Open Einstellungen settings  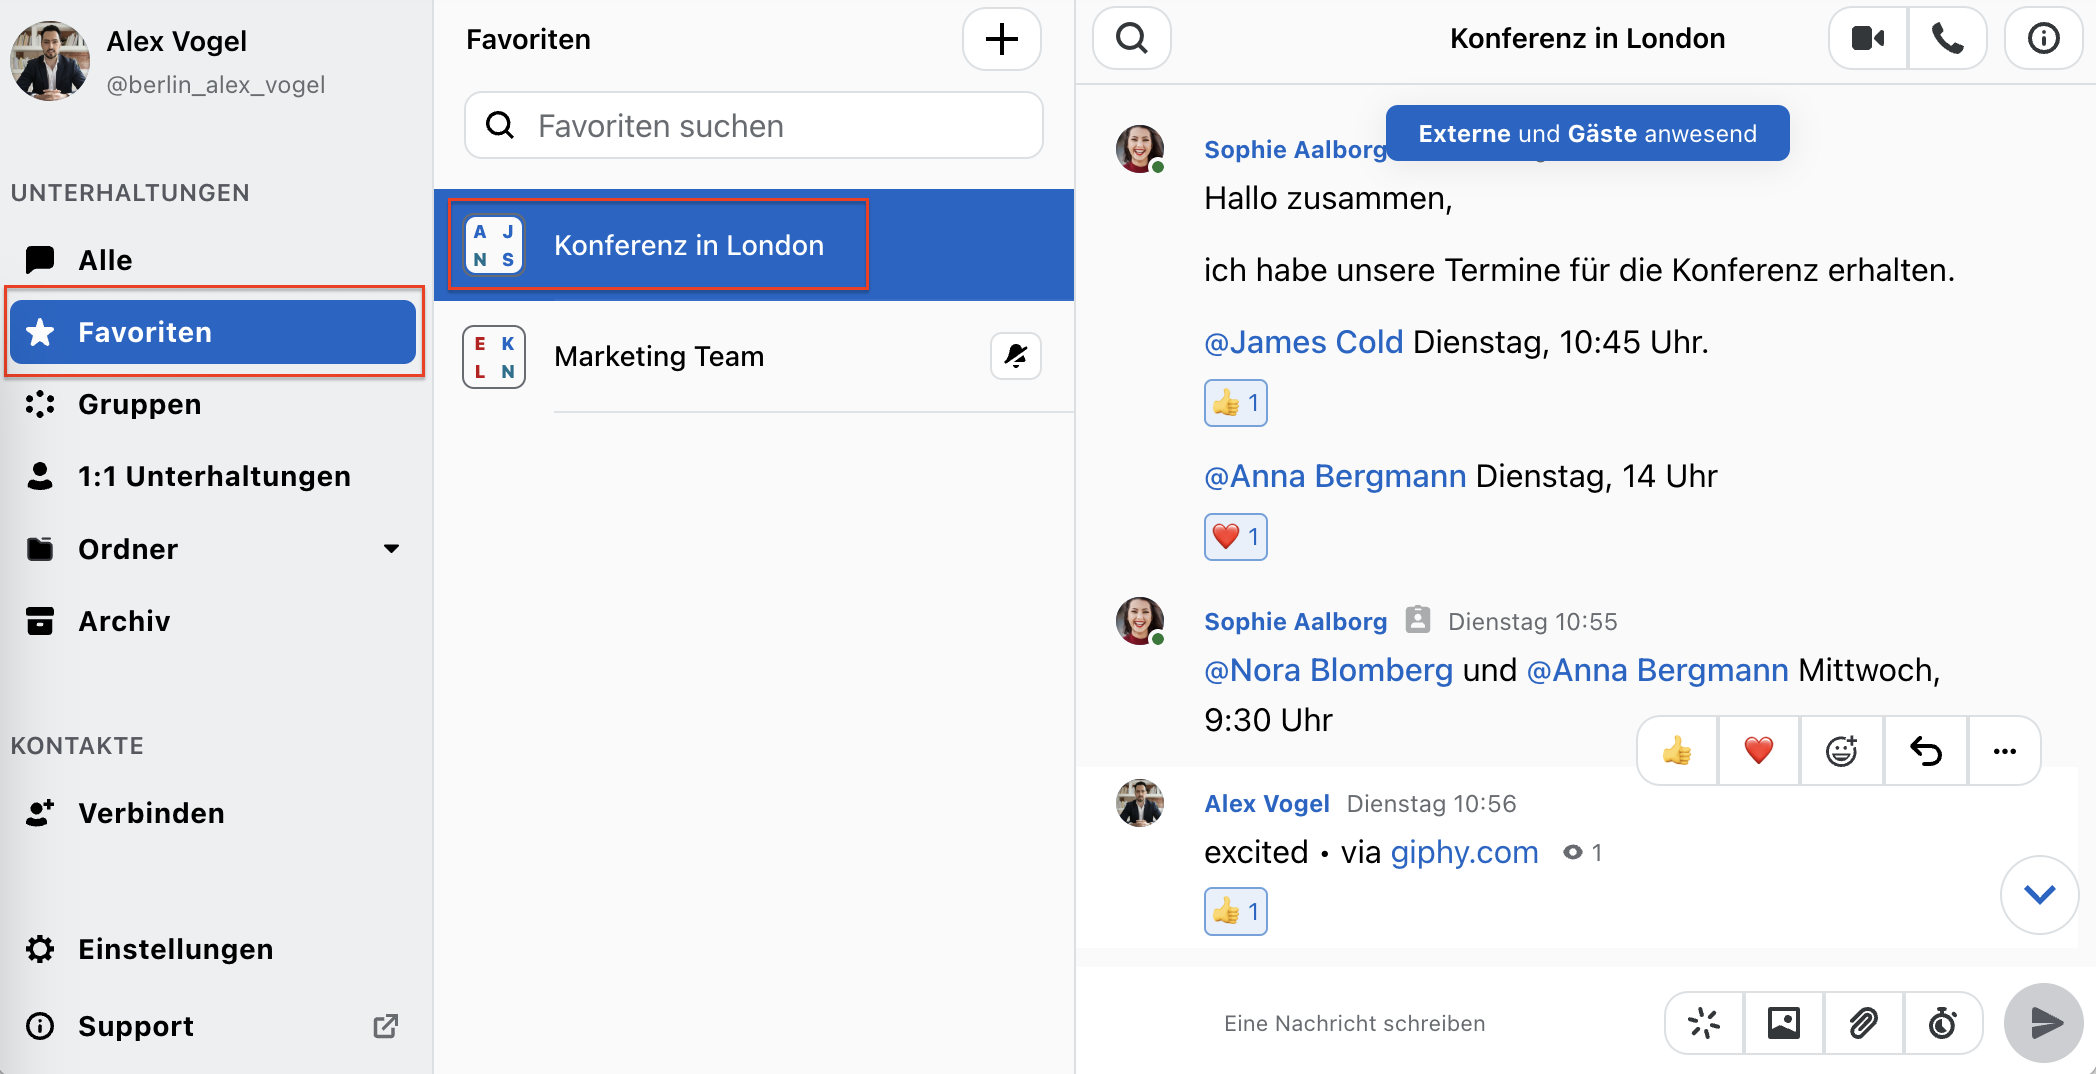[213, 949]
